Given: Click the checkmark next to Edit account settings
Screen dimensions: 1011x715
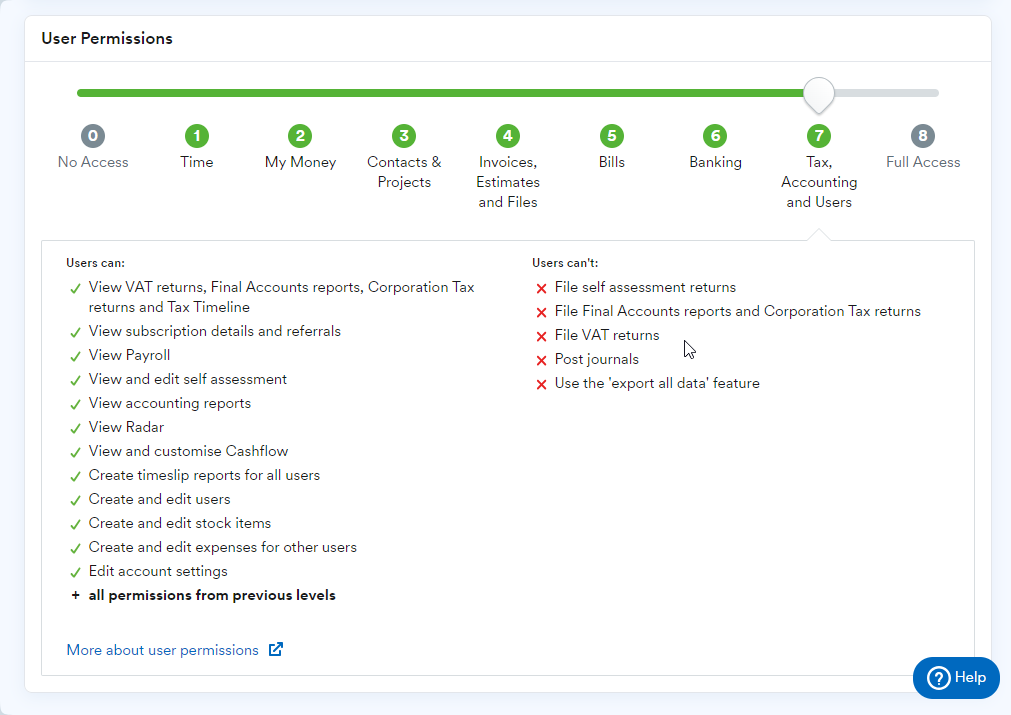Looking at the screenshot, I should click(75, 571).
